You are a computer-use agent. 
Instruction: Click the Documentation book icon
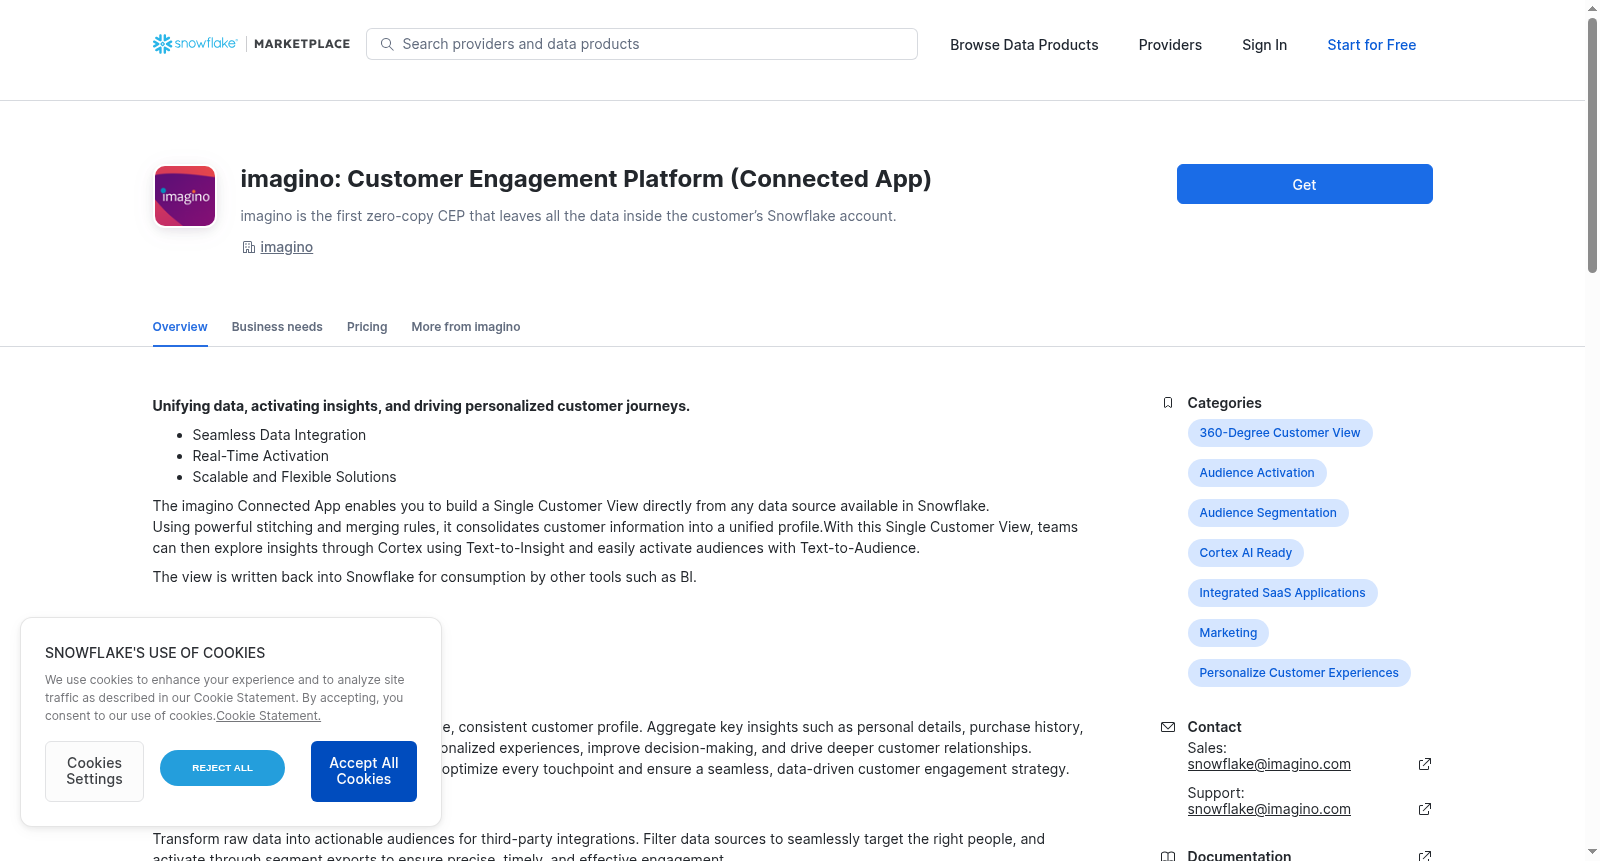1168,856
